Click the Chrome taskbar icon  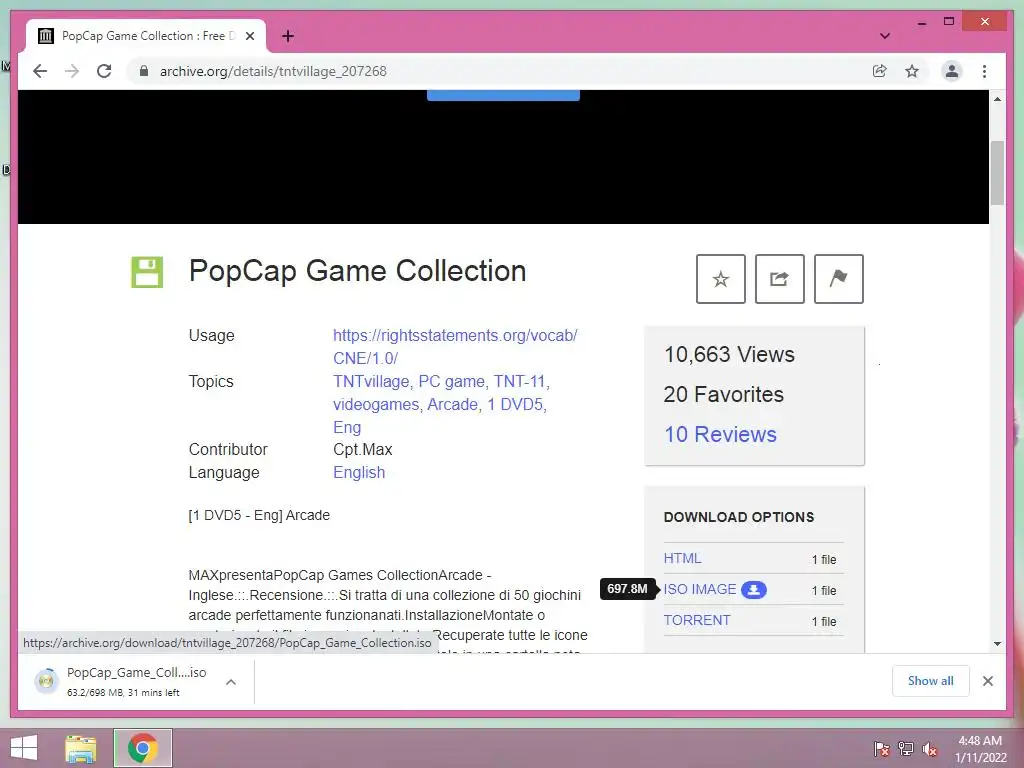coord(142,748)
